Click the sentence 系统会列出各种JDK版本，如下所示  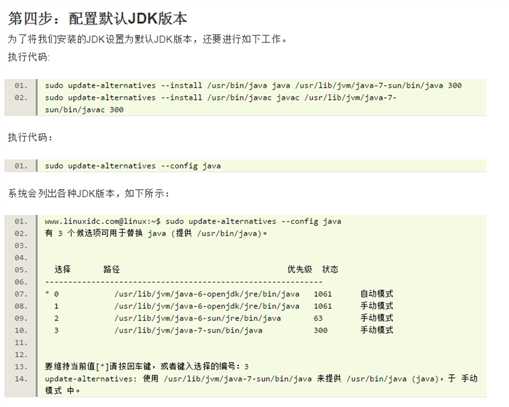pyautogui.click(x=88, y=193)
